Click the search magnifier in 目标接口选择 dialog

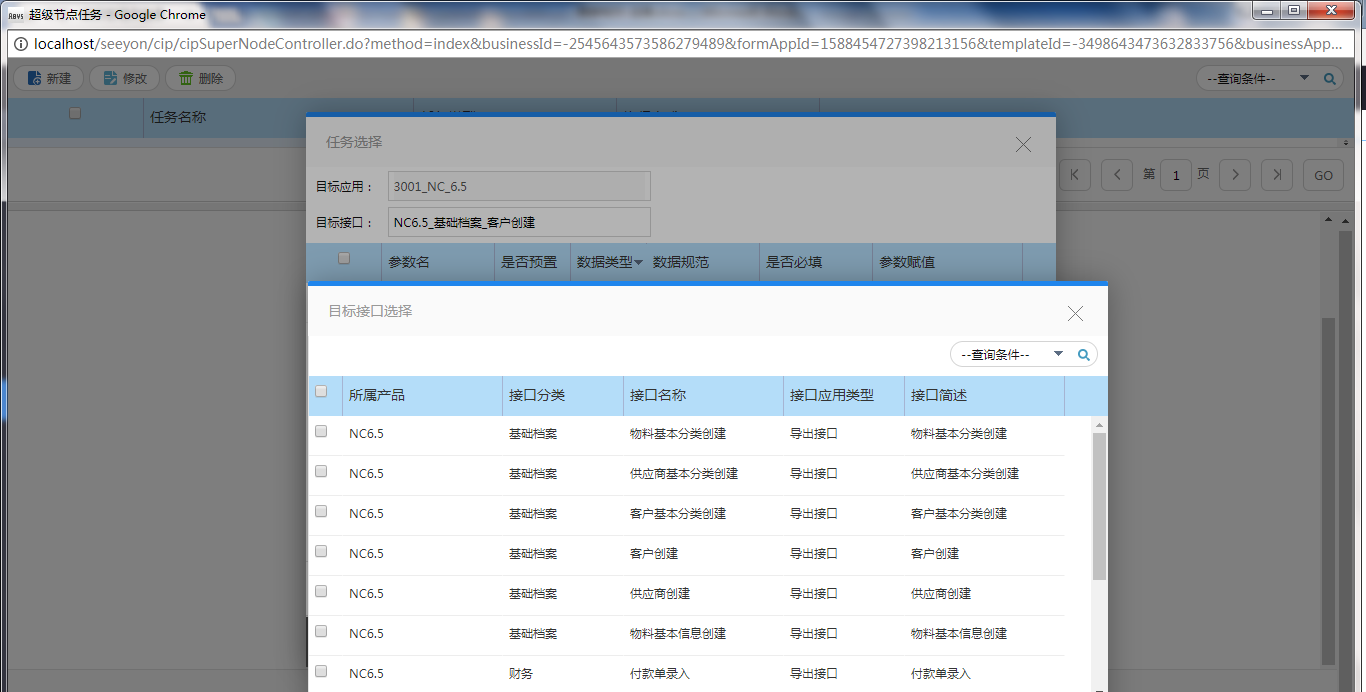click(1083, 355)
